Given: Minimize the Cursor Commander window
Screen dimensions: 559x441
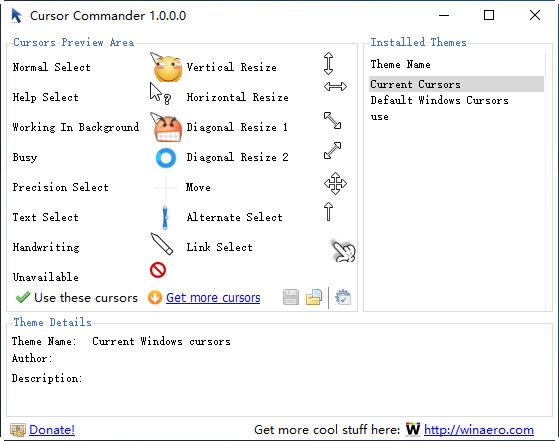Looking at the screenshot, I should 444,15.
